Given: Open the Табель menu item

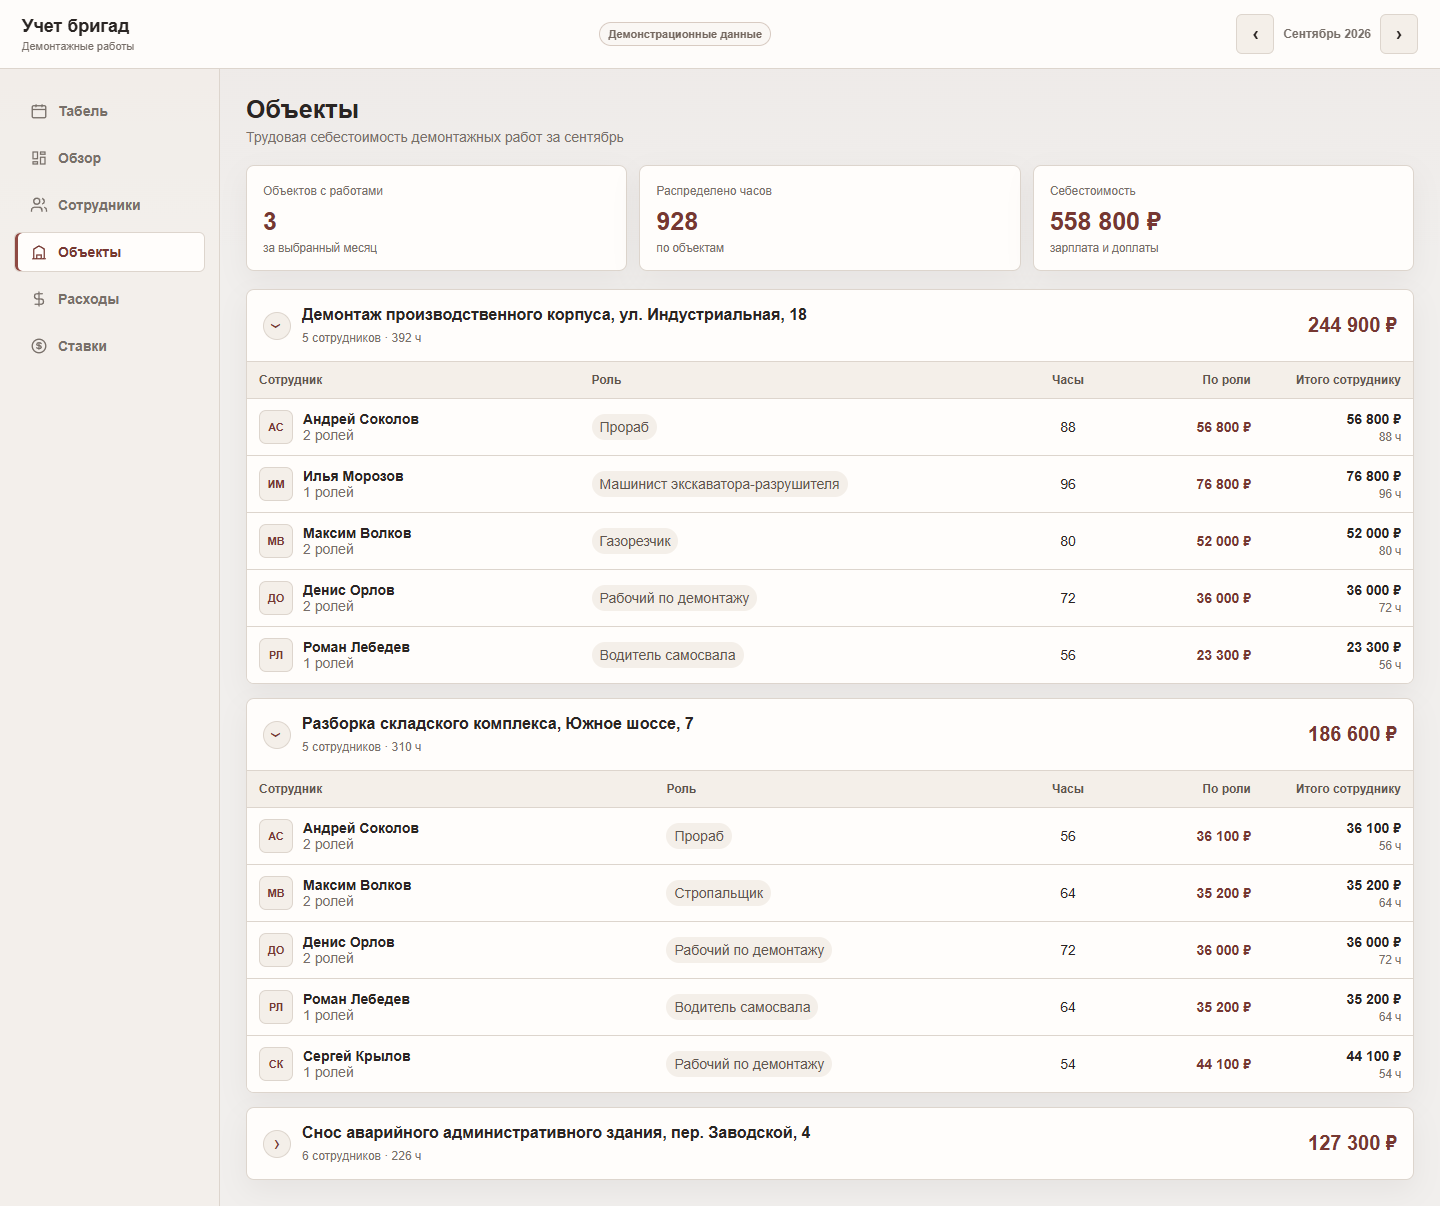Looking at the screenshot, I should 110,111.
